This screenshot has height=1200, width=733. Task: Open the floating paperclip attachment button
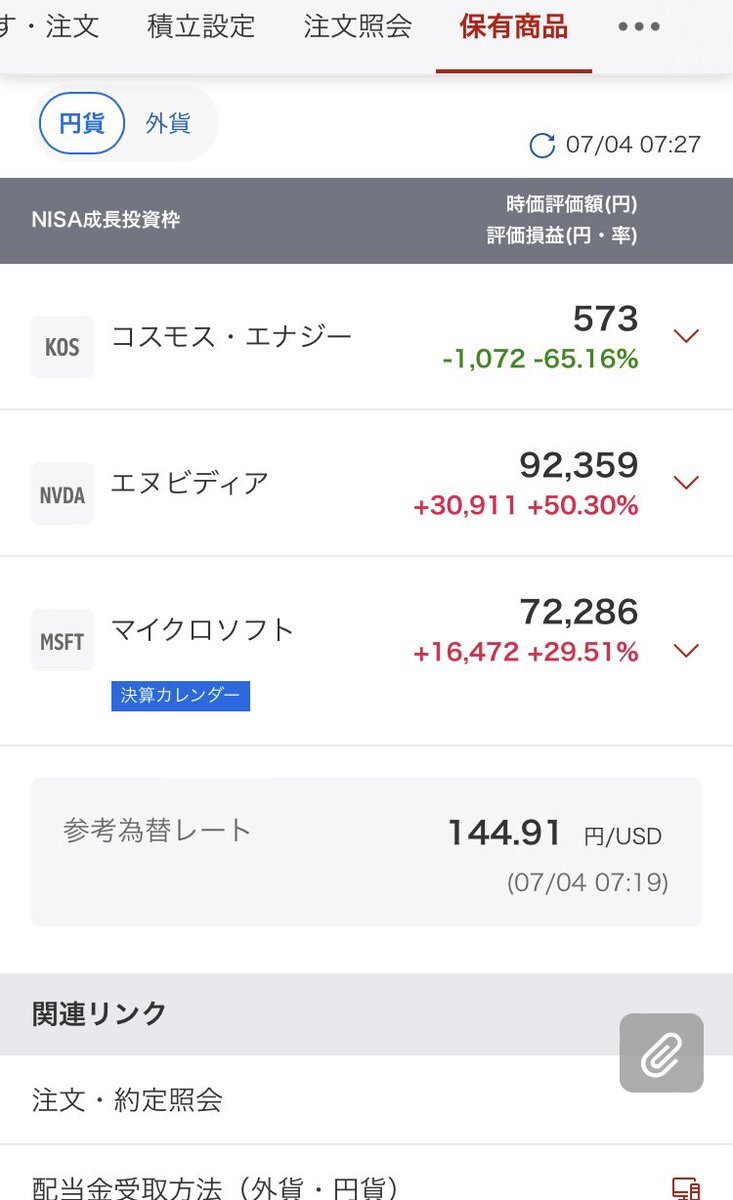click(661, 1053)
